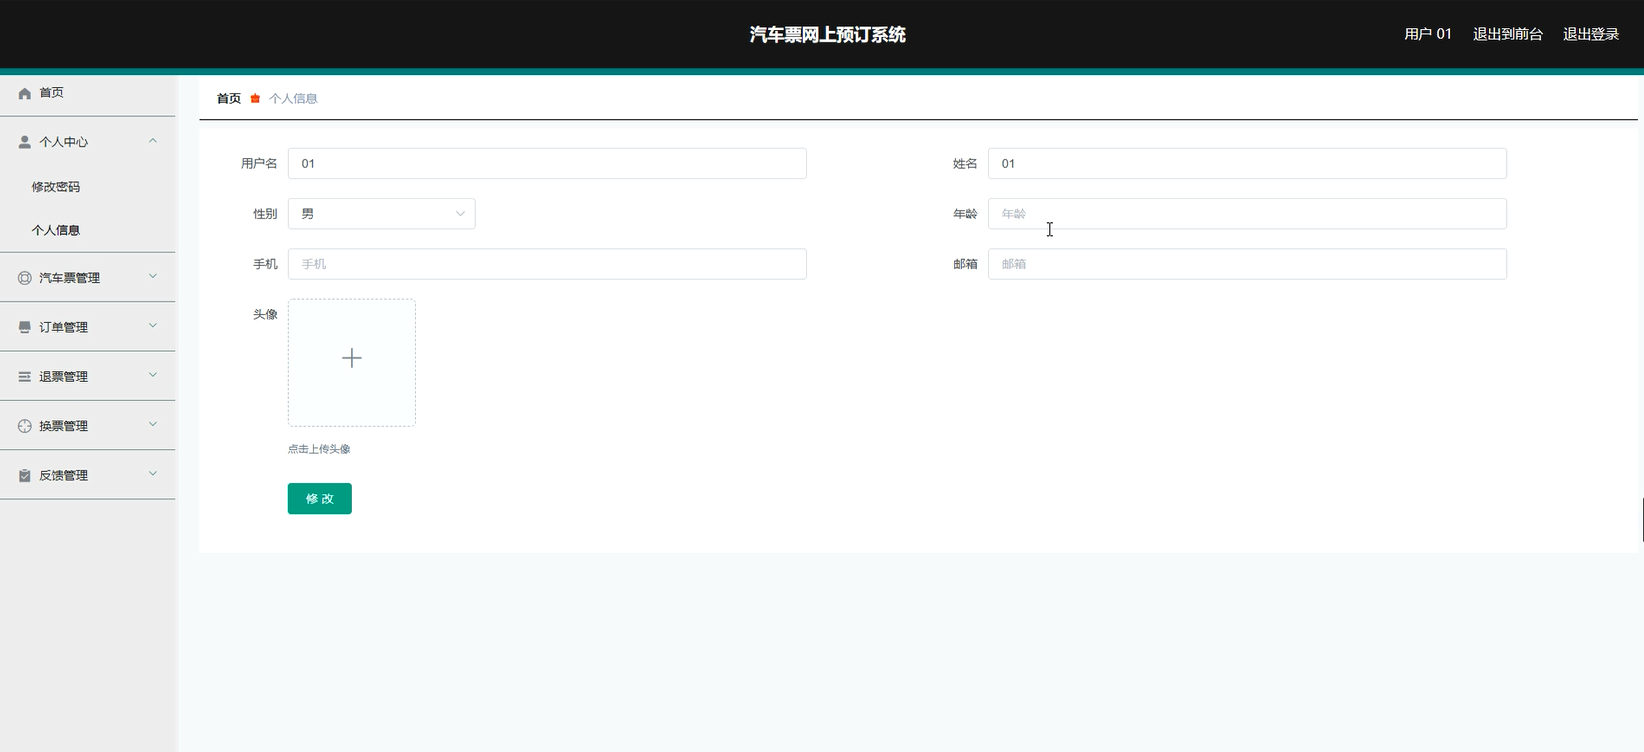This screenshot has width=1644, height=752.
Task: Open the 换票管理 menu
Action: 88,426
